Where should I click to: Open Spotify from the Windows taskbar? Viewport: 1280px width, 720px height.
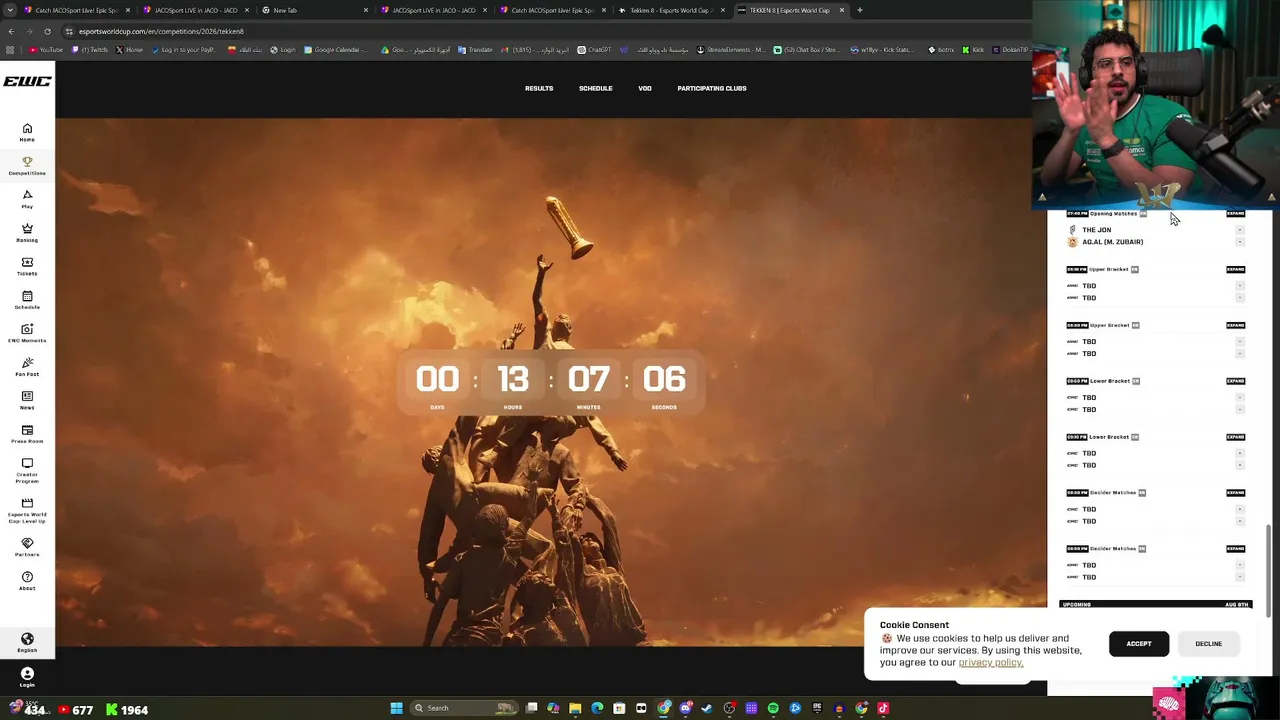point(773,708)
